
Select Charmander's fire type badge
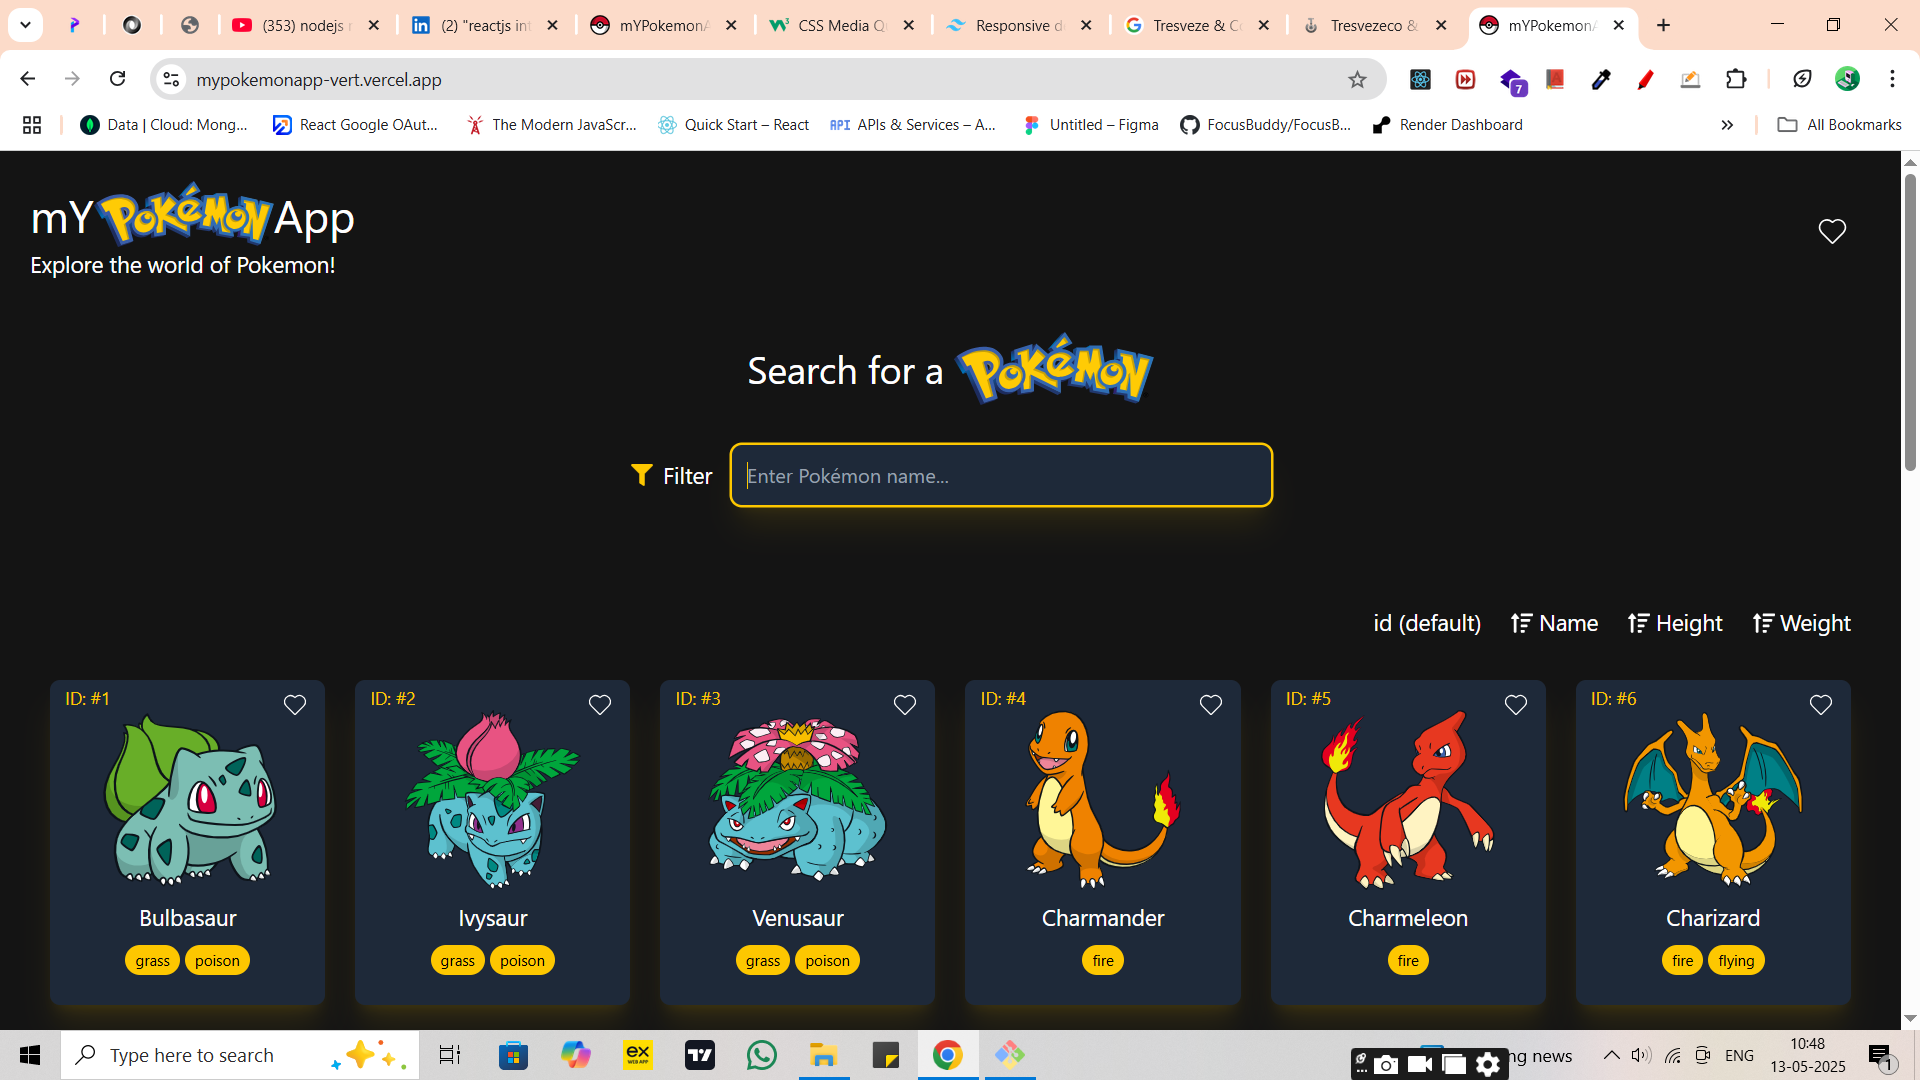(x=1103, y=960)
